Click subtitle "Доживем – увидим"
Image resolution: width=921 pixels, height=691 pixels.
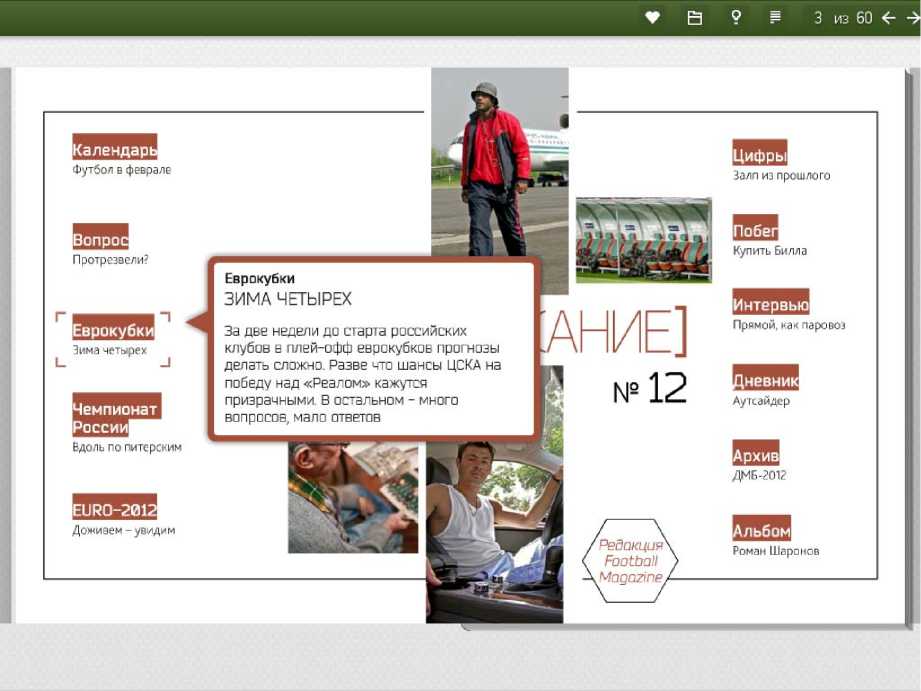coord(124,530)
